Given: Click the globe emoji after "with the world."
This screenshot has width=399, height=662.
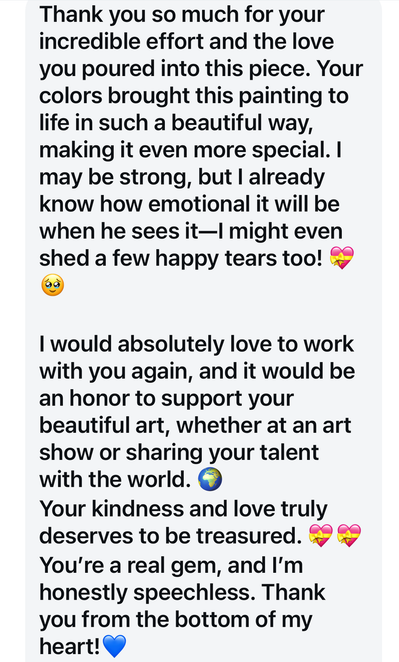Looking at the screenshot, I should 210,480.
